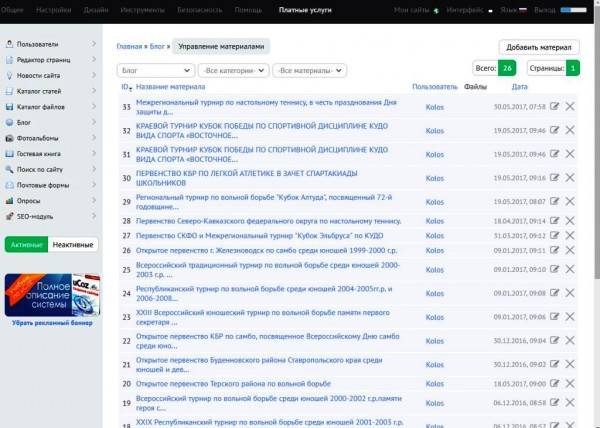Go to Блог breadcrumb link
Image resolution: width=600 pixels, height=428 pixels.
(x=157, y=47)
